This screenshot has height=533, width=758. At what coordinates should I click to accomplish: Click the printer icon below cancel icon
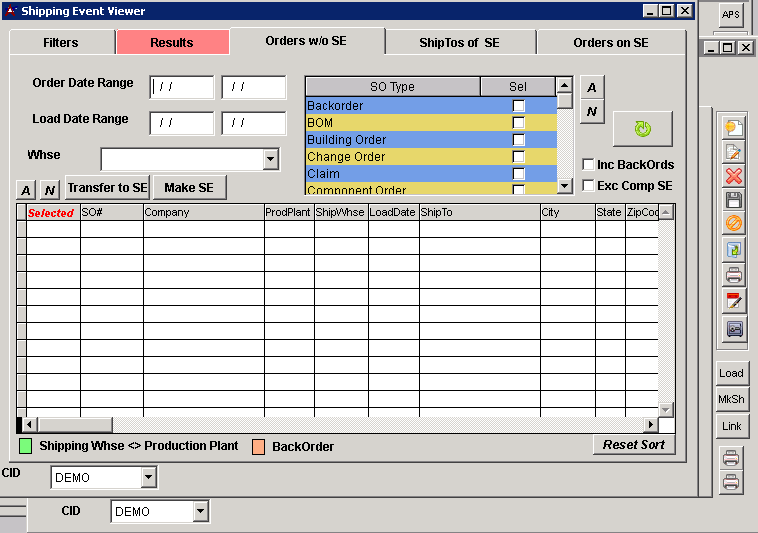[733, 275]
